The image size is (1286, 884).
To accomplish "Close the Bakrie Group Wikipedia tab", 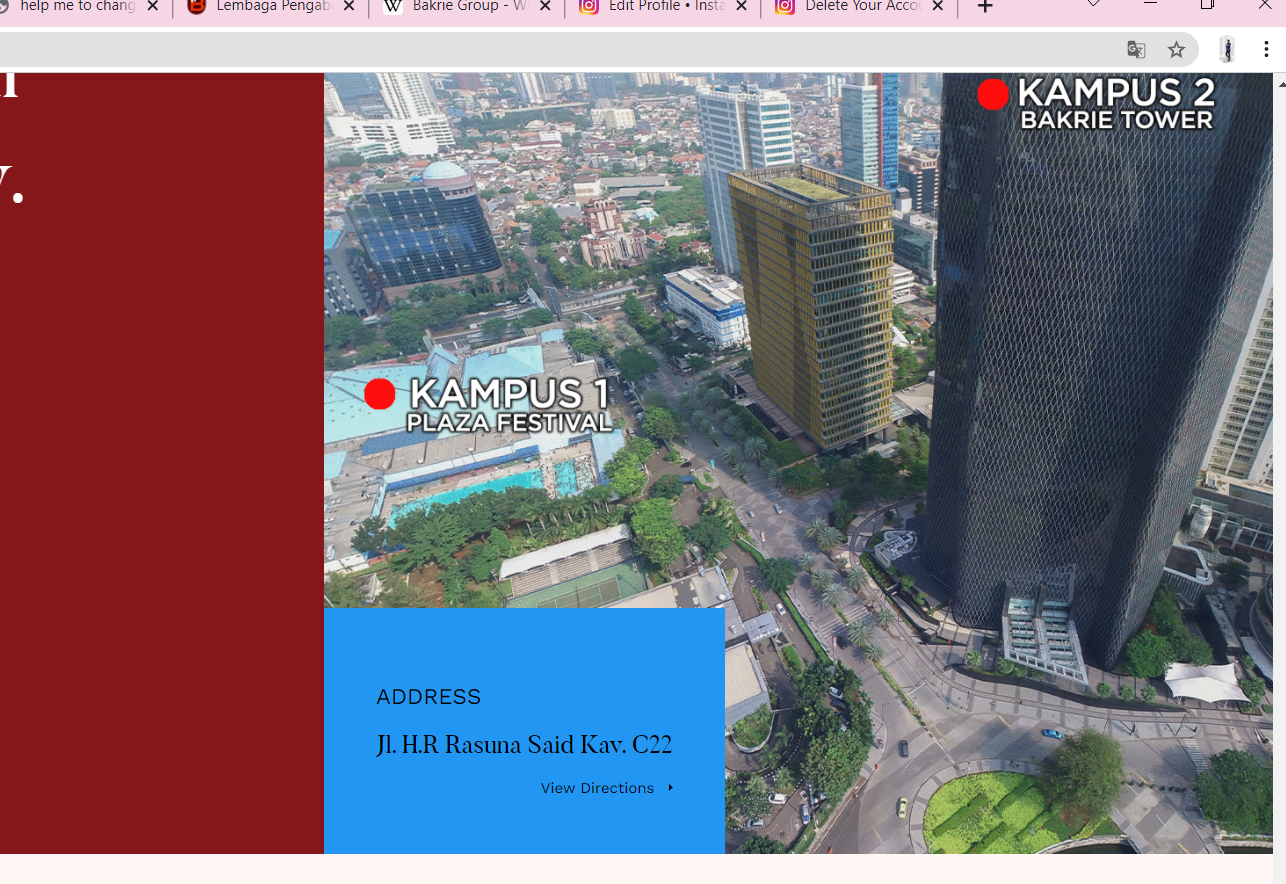I will [545, 7].
